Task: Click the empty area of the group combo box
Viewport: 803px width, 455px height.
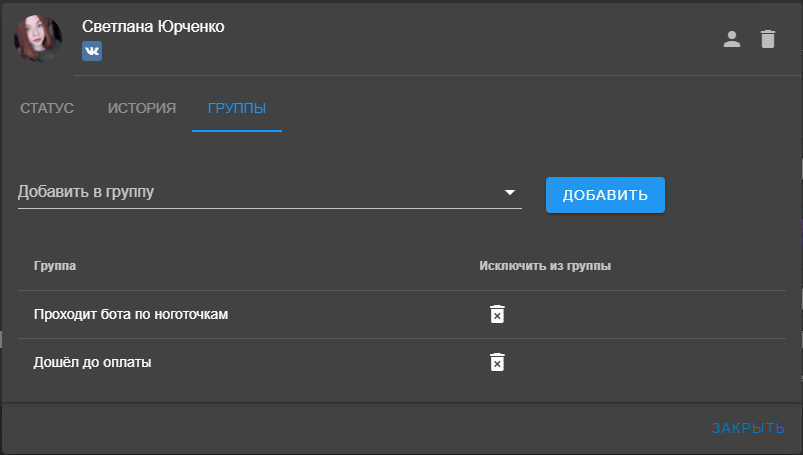Action: (328, 192)
